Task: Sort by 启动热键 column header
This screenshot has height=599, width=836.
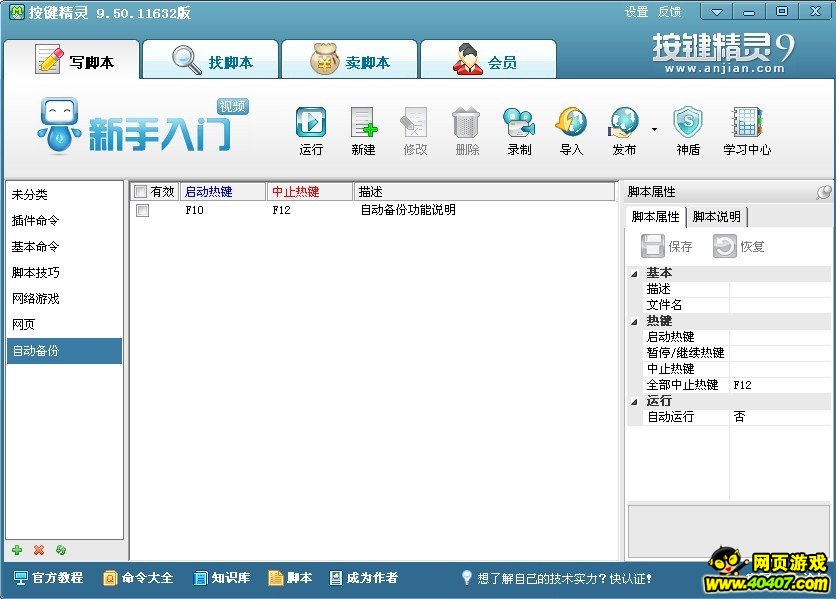Action: (x=223, y=191)
